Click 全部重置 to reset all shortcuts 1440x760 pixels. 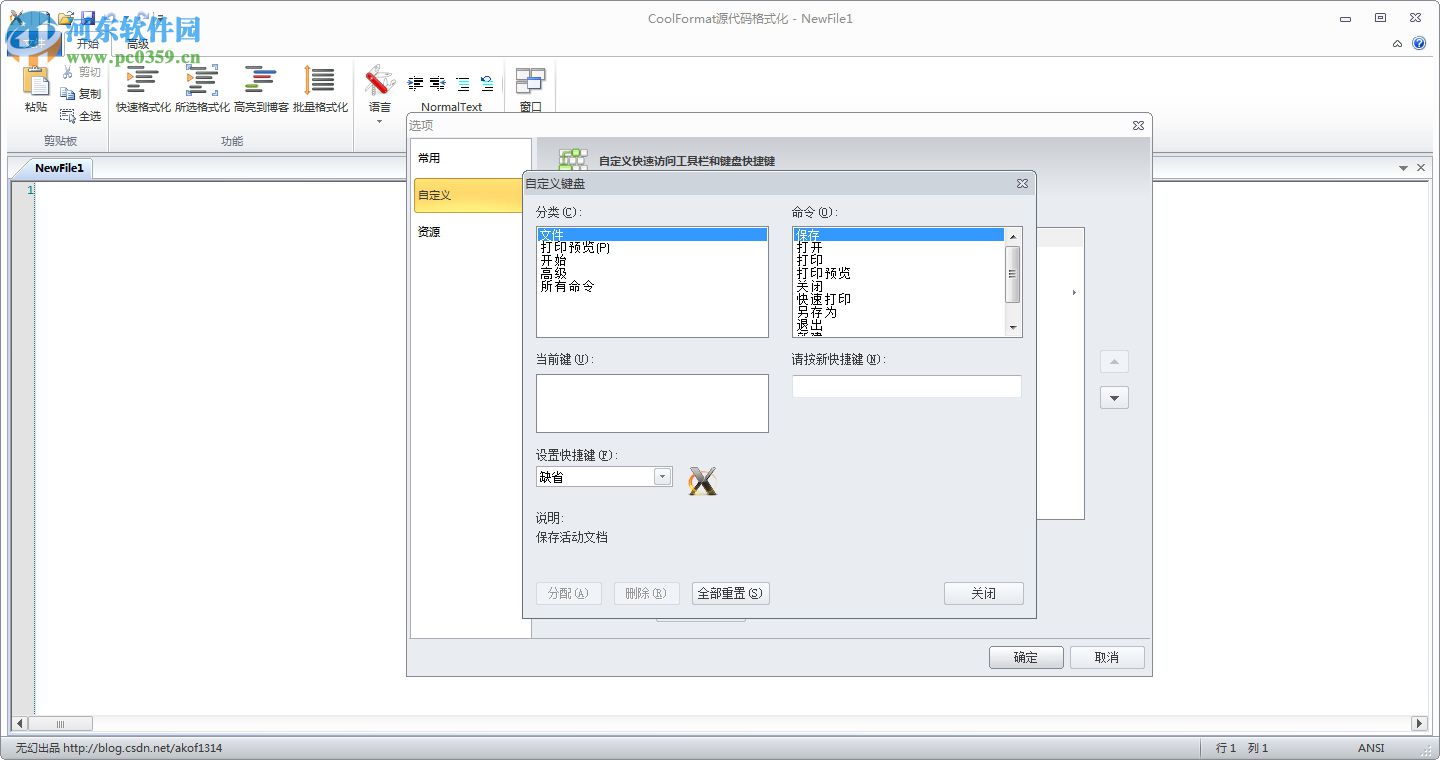tap(729, 592)
